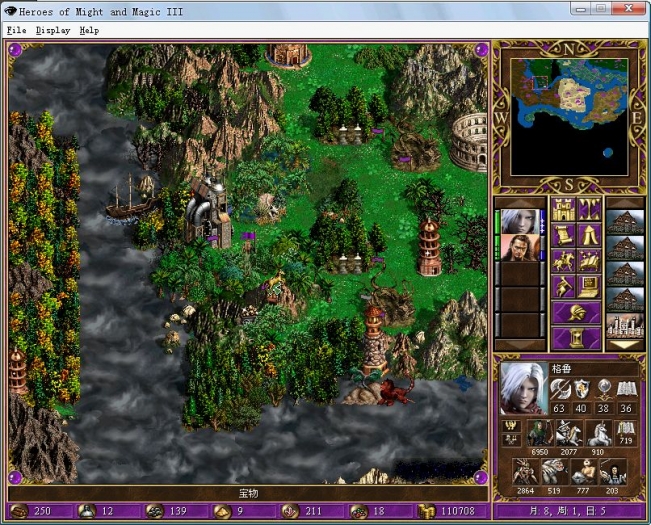Click the attack value 63

559,408
